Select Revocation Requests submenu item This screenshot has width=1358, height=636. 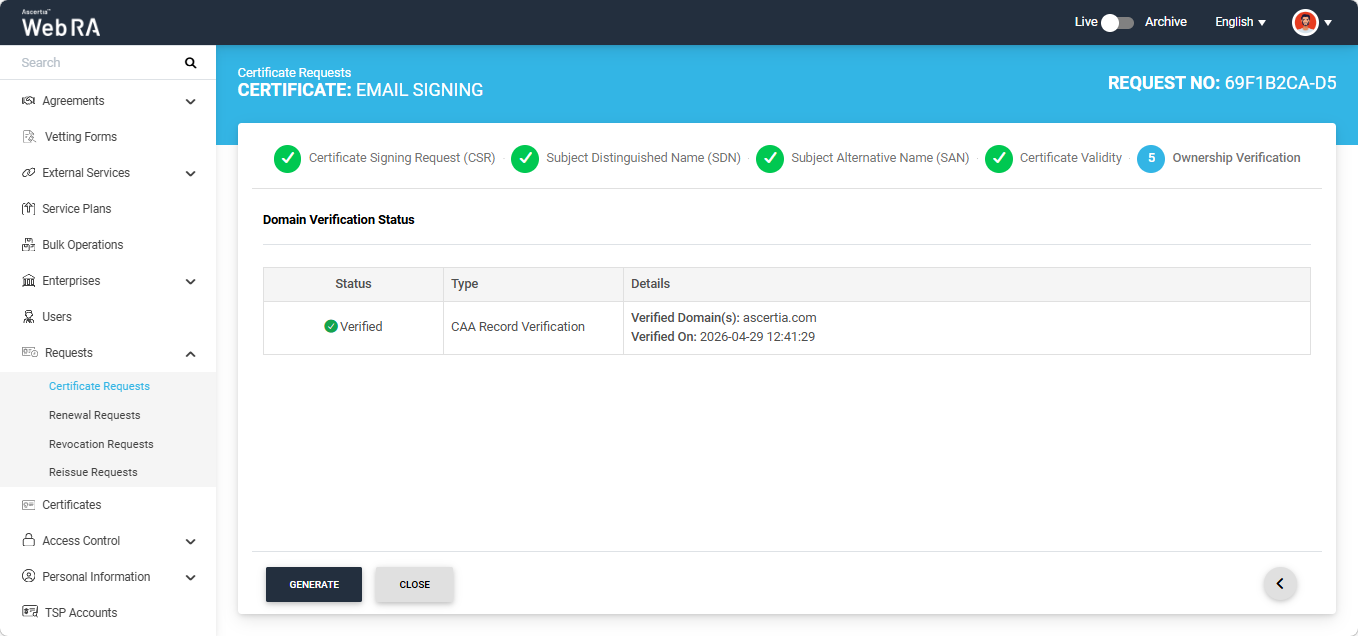101,444
